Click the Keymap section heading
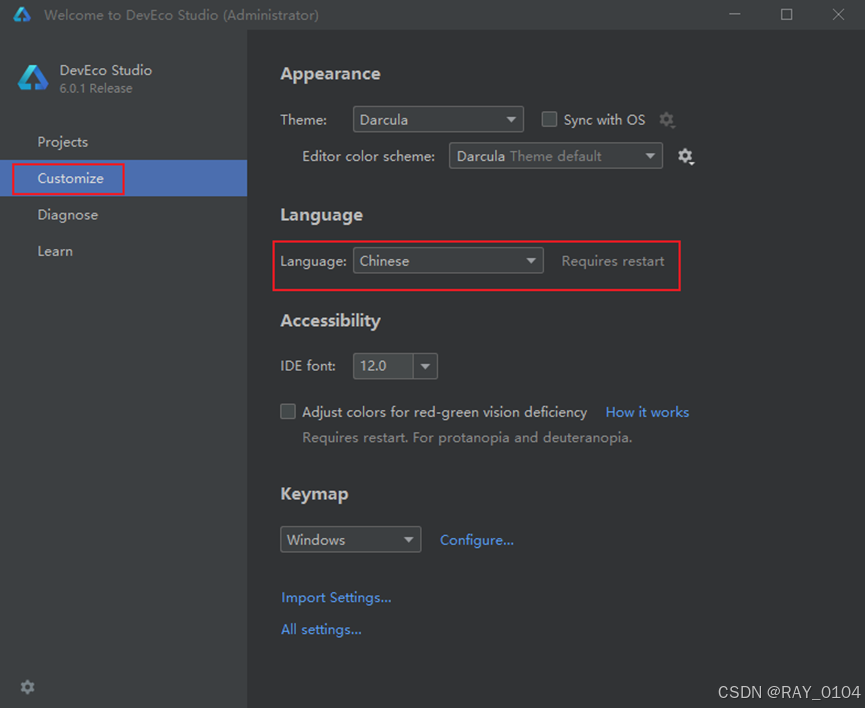865x708 pixels. [314, 494]
